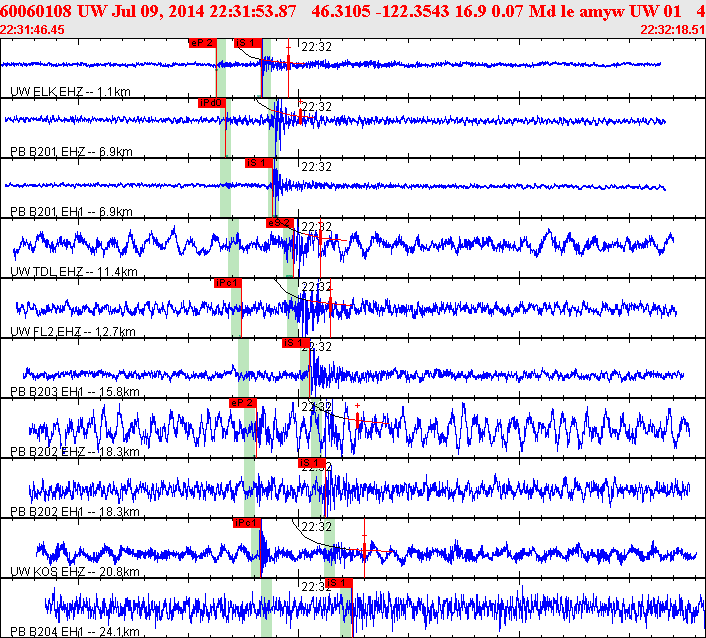The height and width of the screenshot is (638, 706).
Task: Select the iPc1 pick flag on UW KOS
Action: 247,523
